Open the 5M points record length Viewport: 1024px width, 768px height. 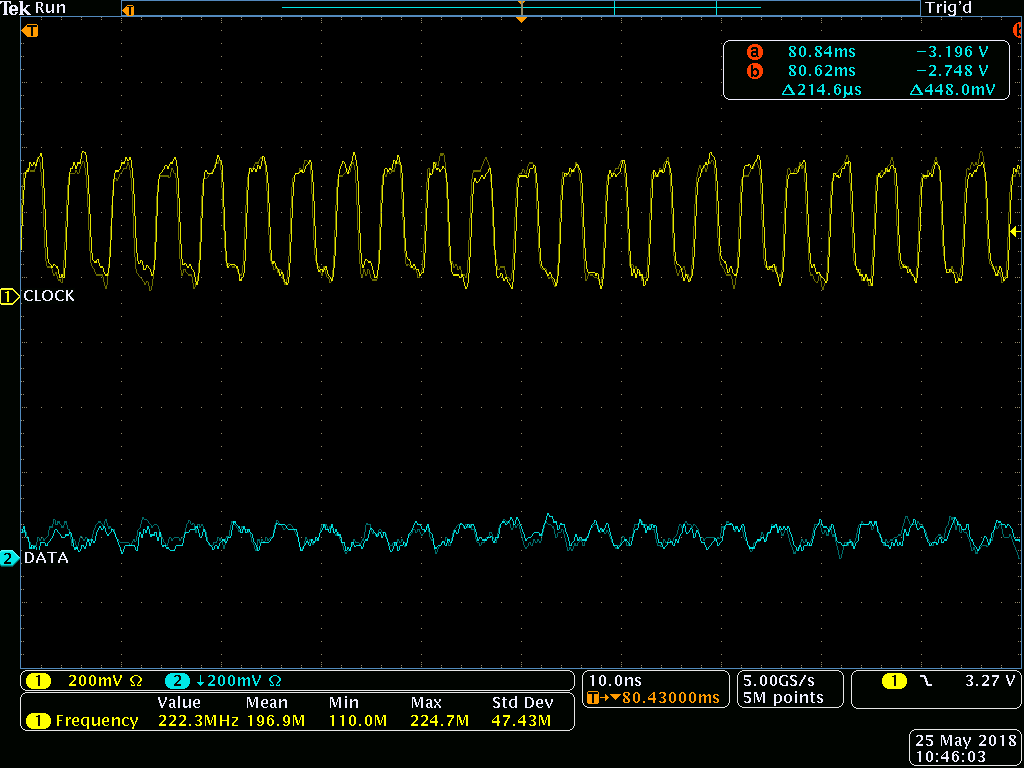click(x=782, y=698)
